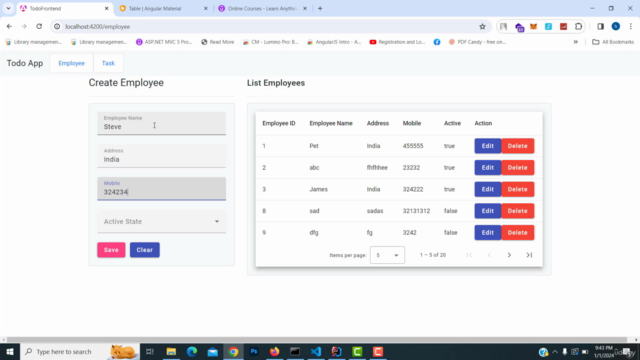
Task: Switch to the Online Courses tab
Action: (261, 8)
